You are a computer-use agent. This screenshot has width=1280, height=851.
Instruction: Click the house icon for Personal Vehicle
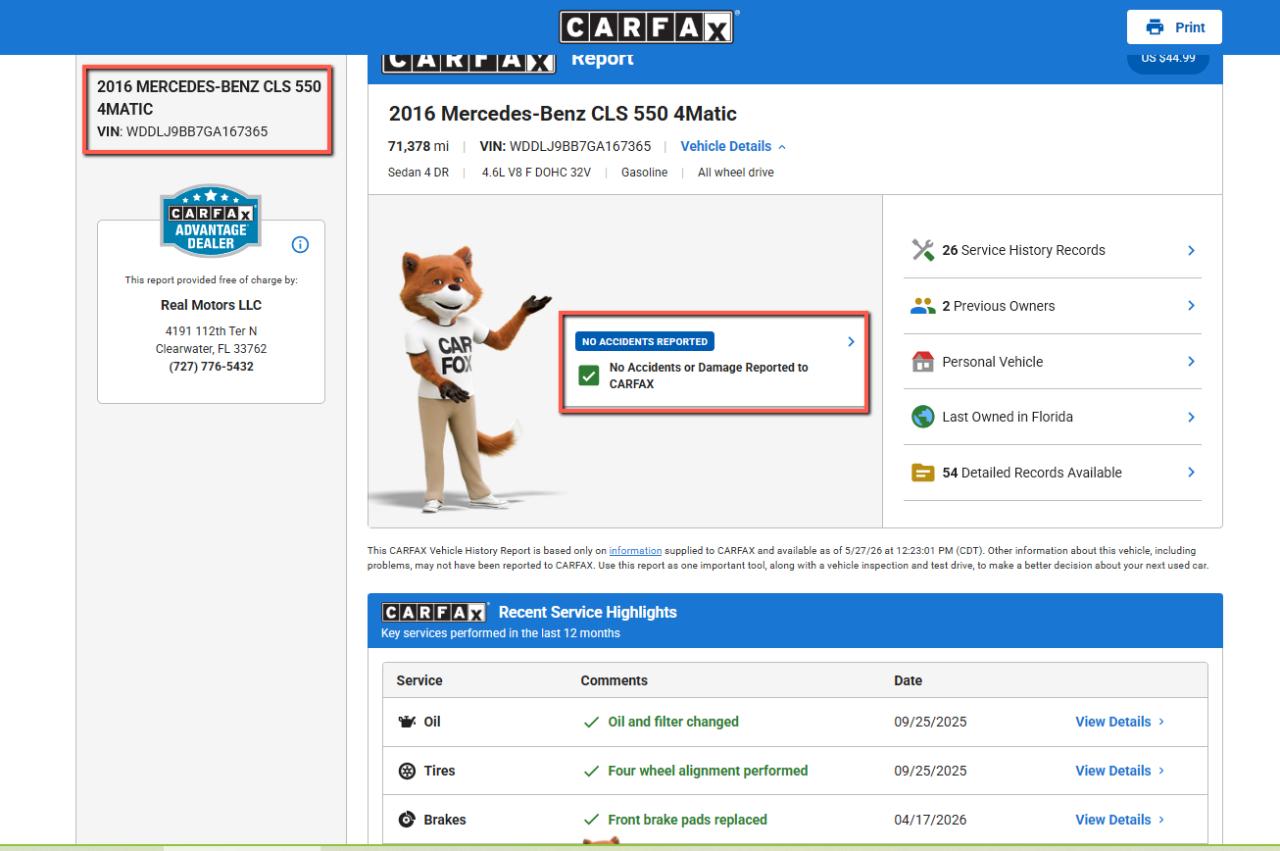pos(923,362)
